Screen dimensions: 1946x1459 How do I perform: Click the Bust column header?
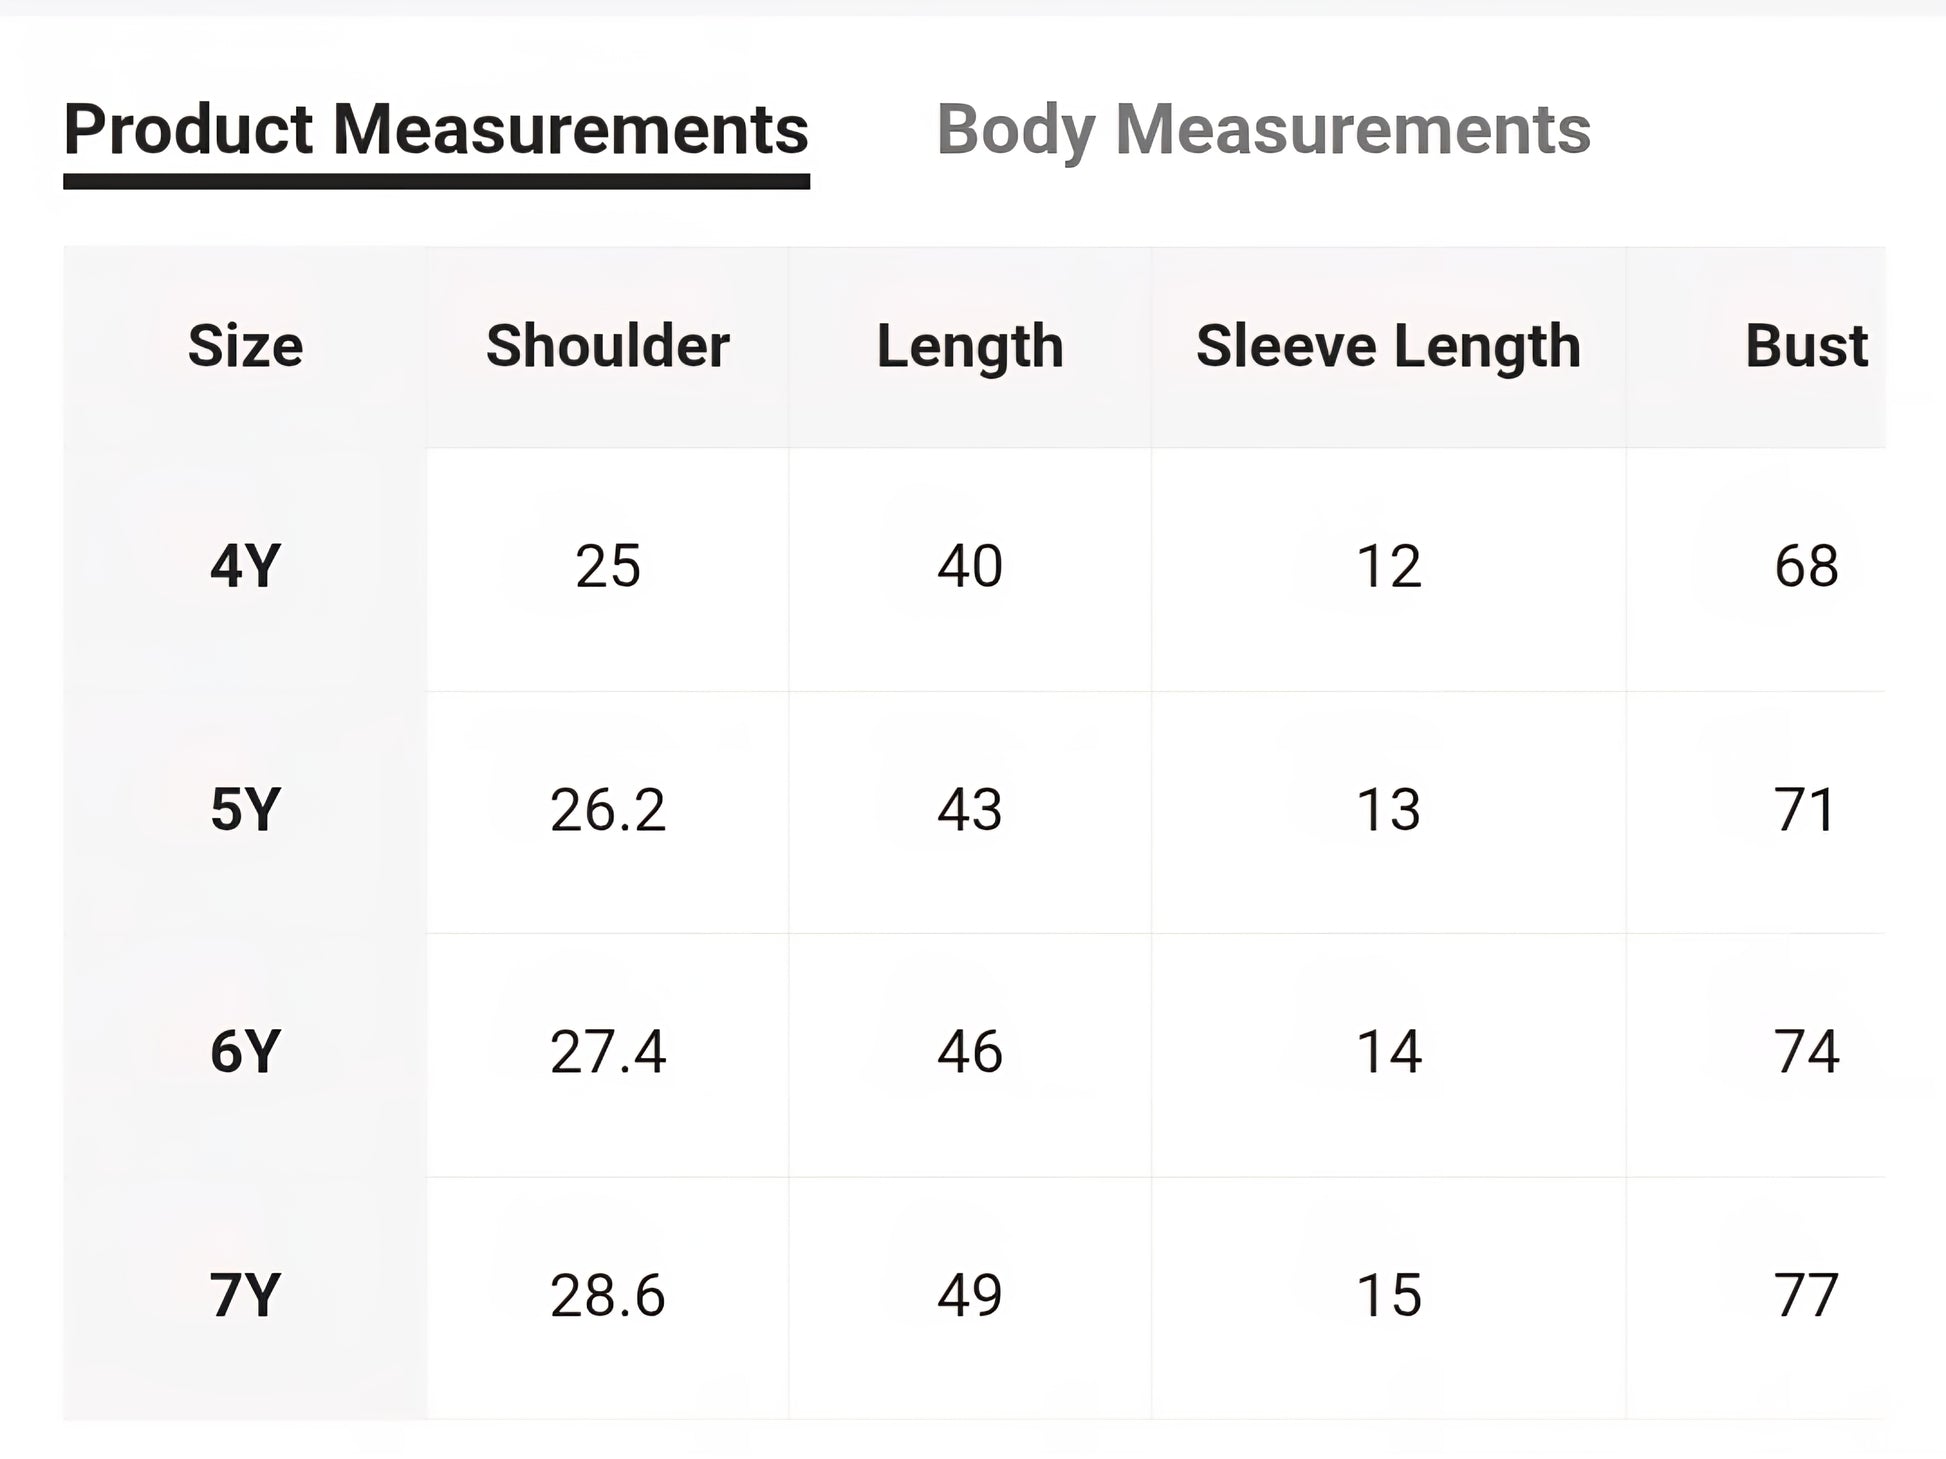1805,346
